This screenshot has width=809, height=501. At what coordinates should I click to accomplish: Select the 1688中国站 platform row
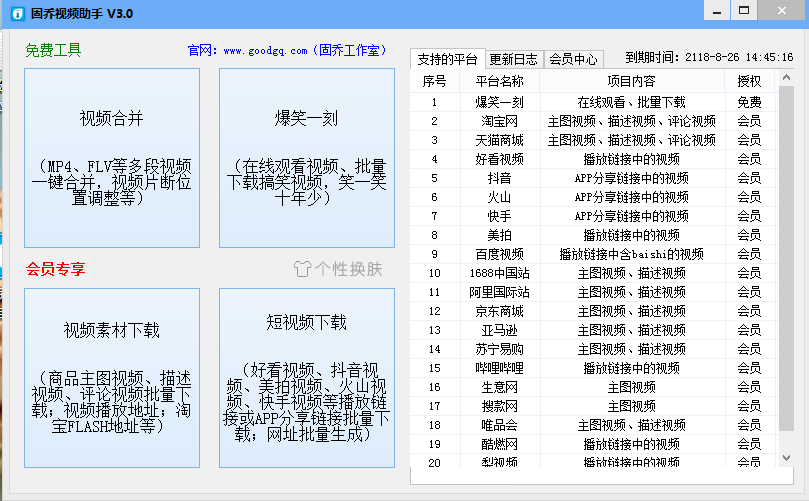point(593,273)
